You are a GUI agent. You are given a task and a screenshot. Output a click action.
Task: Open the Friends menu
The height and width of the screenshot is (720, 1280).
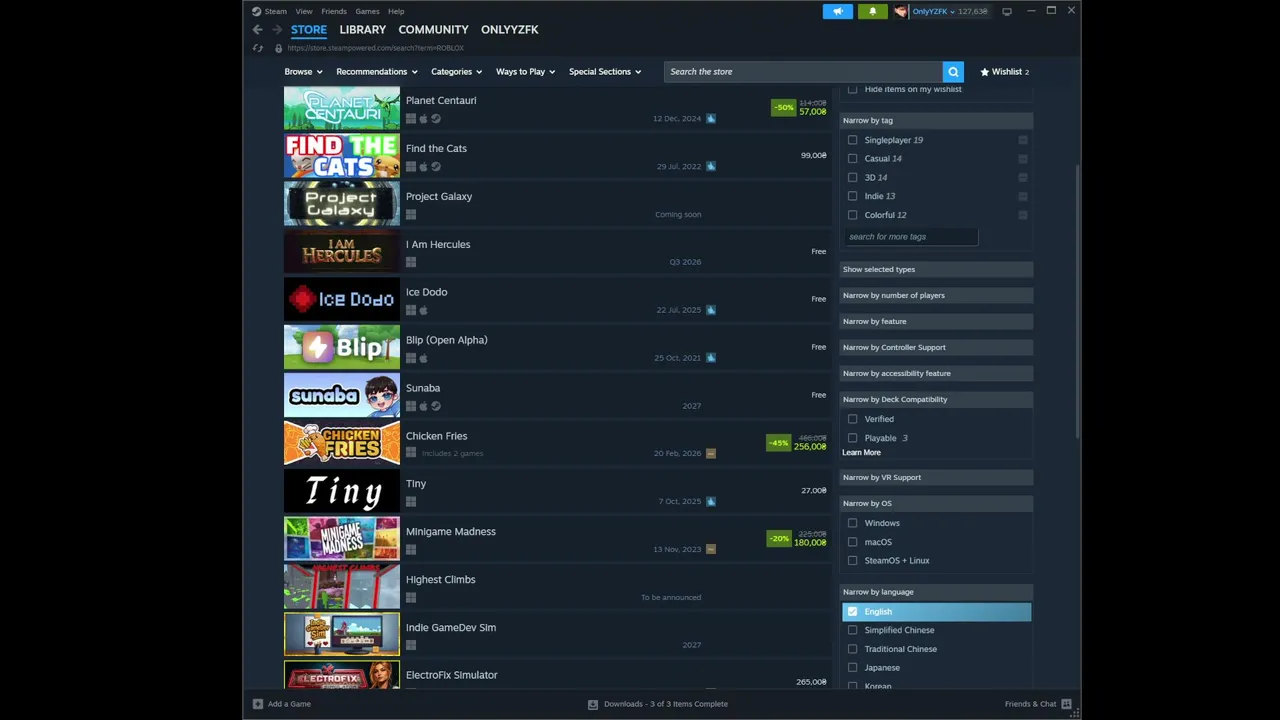click(x=334, y=11)
